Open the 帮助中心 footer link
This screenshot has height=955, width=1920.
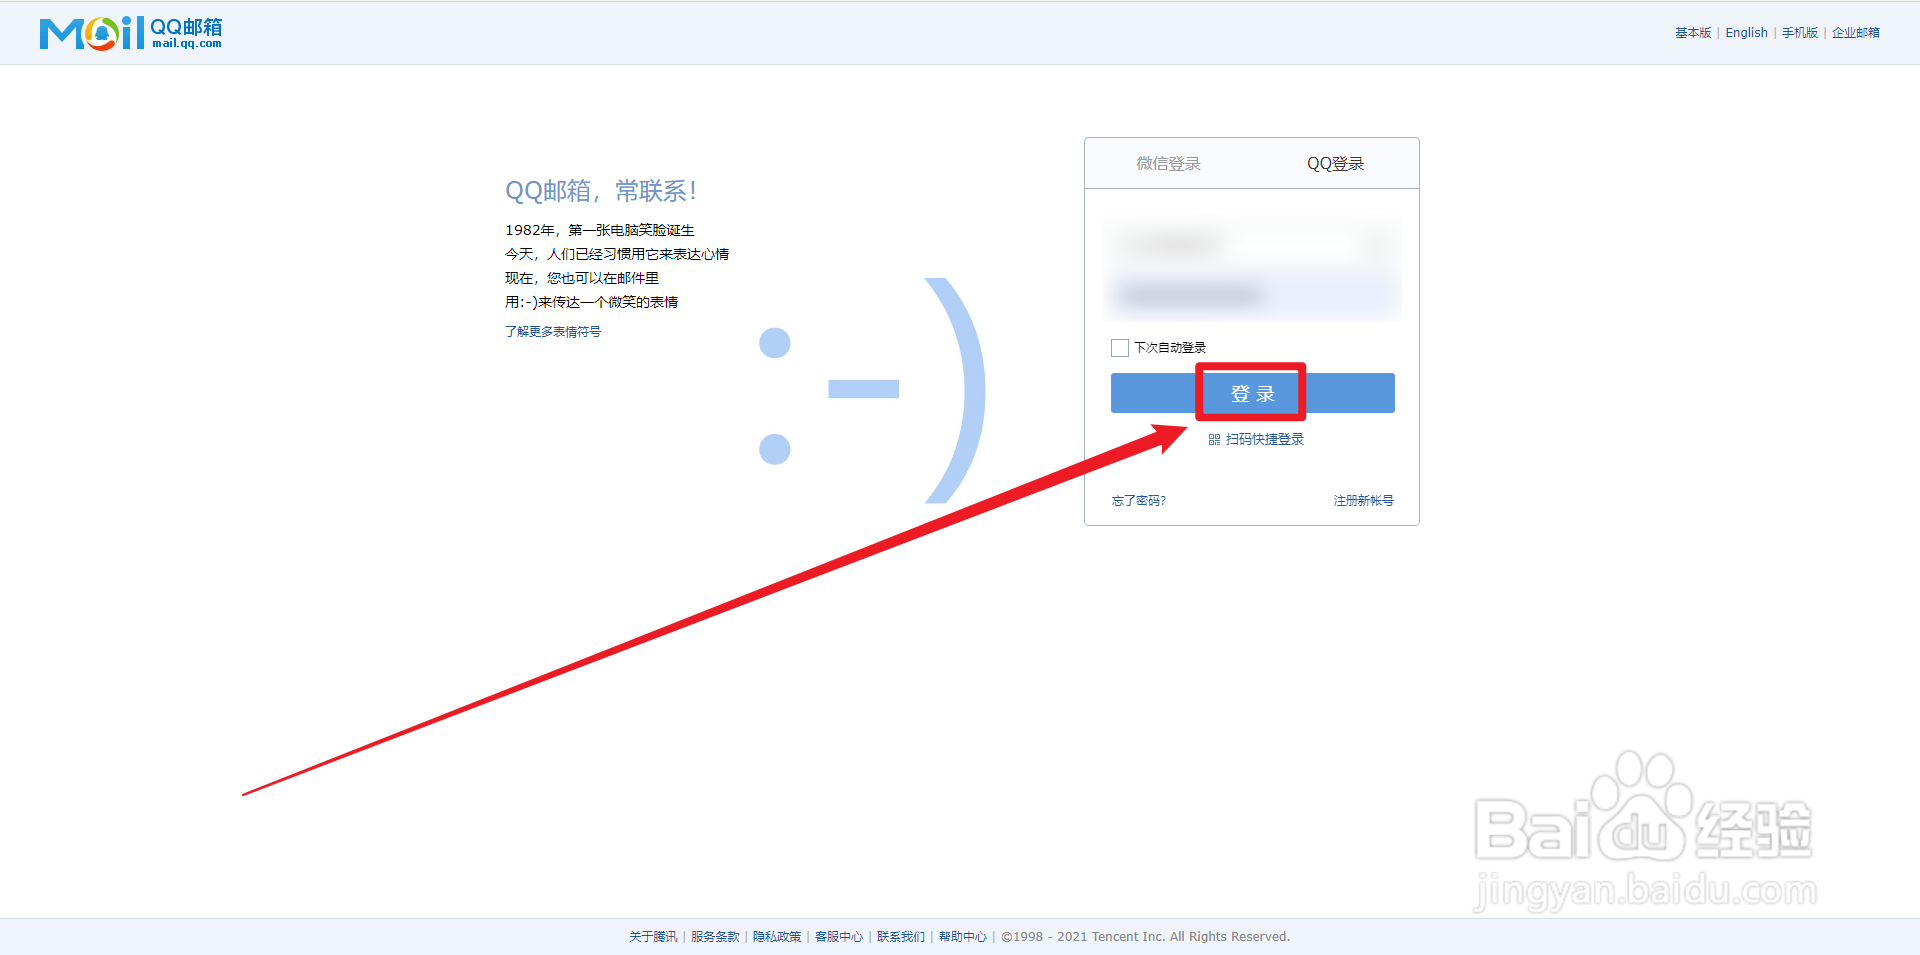click(962, 937)
